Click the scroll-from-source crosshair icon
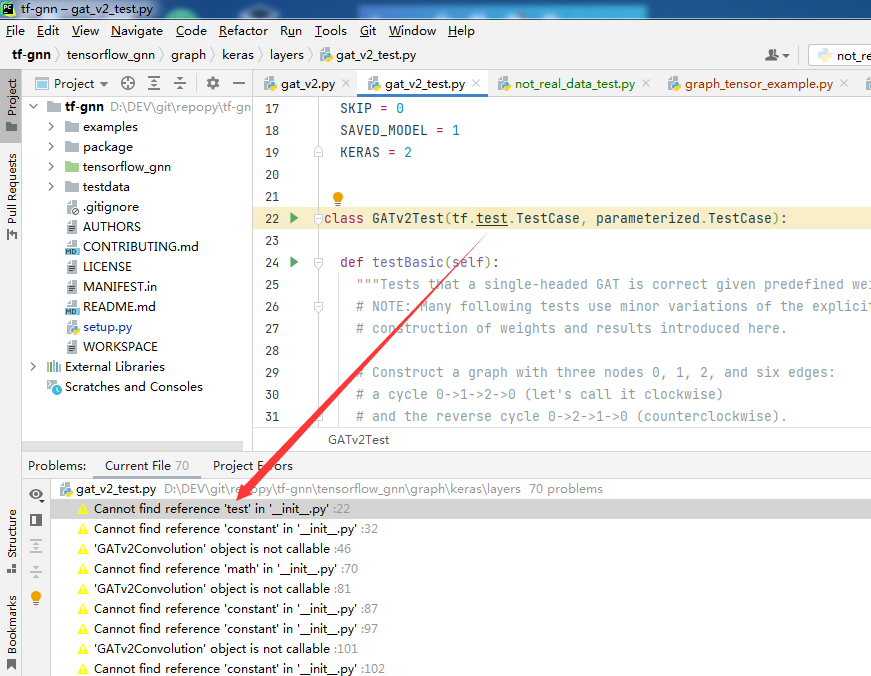This screenshot has height=676, width=871. [128, 83]
